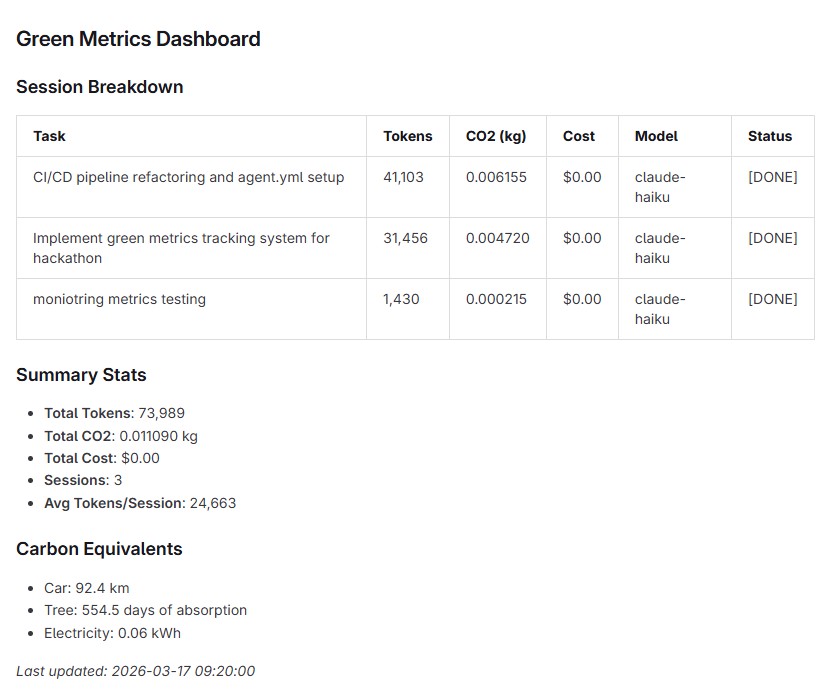Click the Tokens column header
The width and height of the screenshot is (838, 691).
tap(408, 136)
